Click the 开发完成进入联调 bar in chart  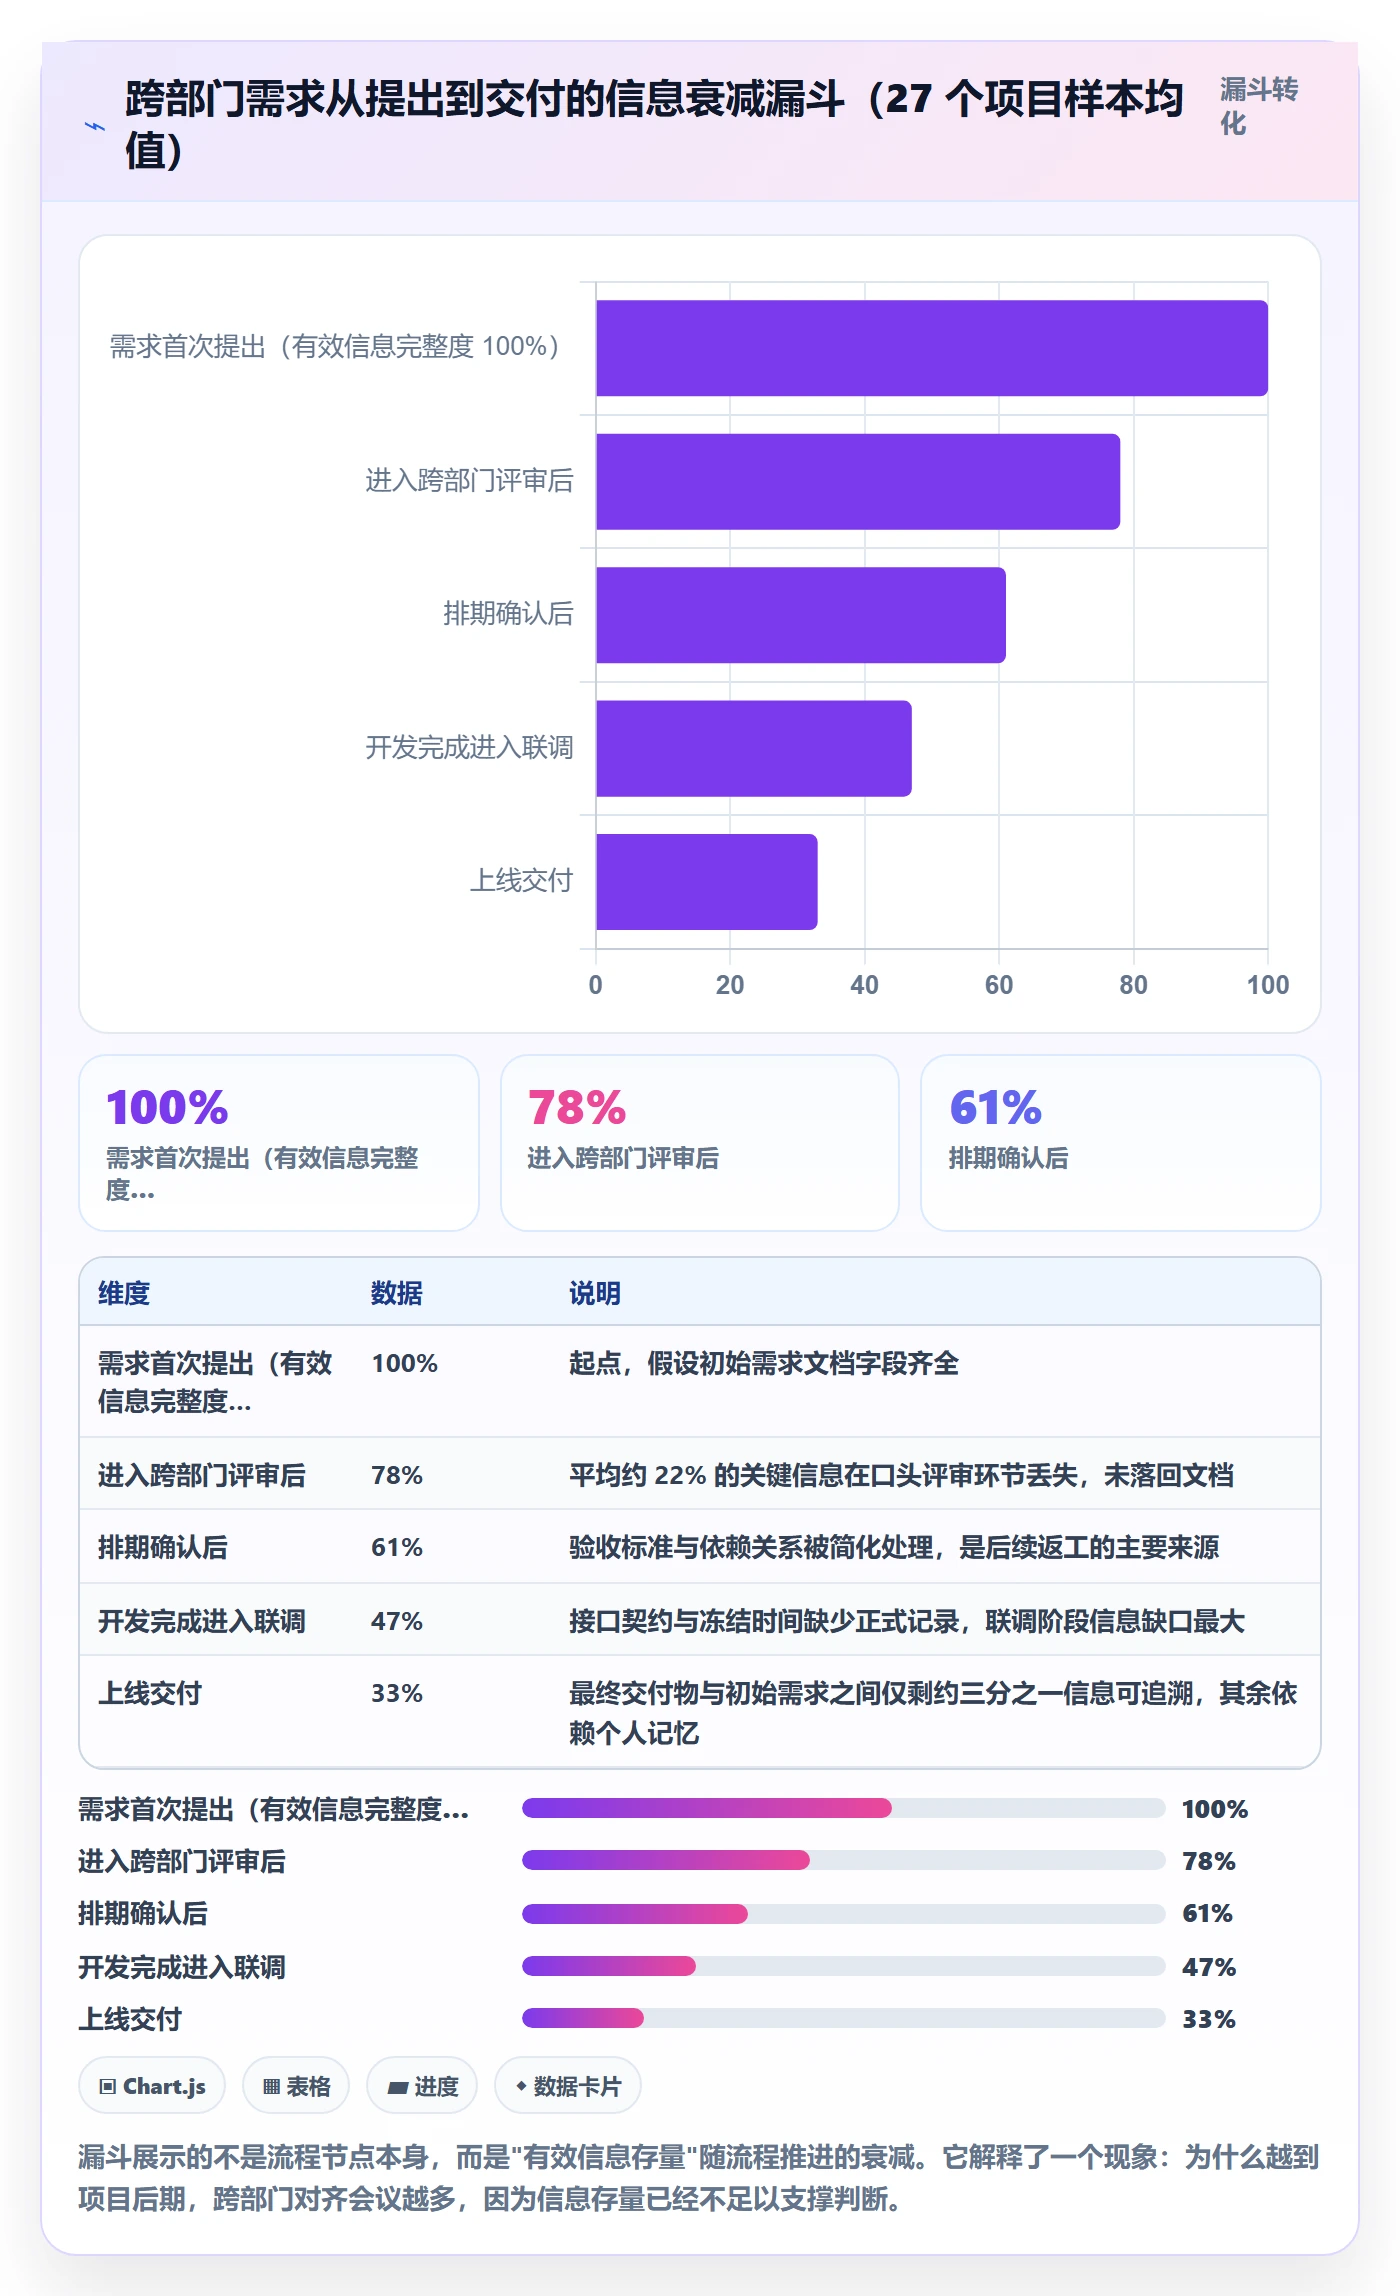pyautogui.click(x=754, y=748)
